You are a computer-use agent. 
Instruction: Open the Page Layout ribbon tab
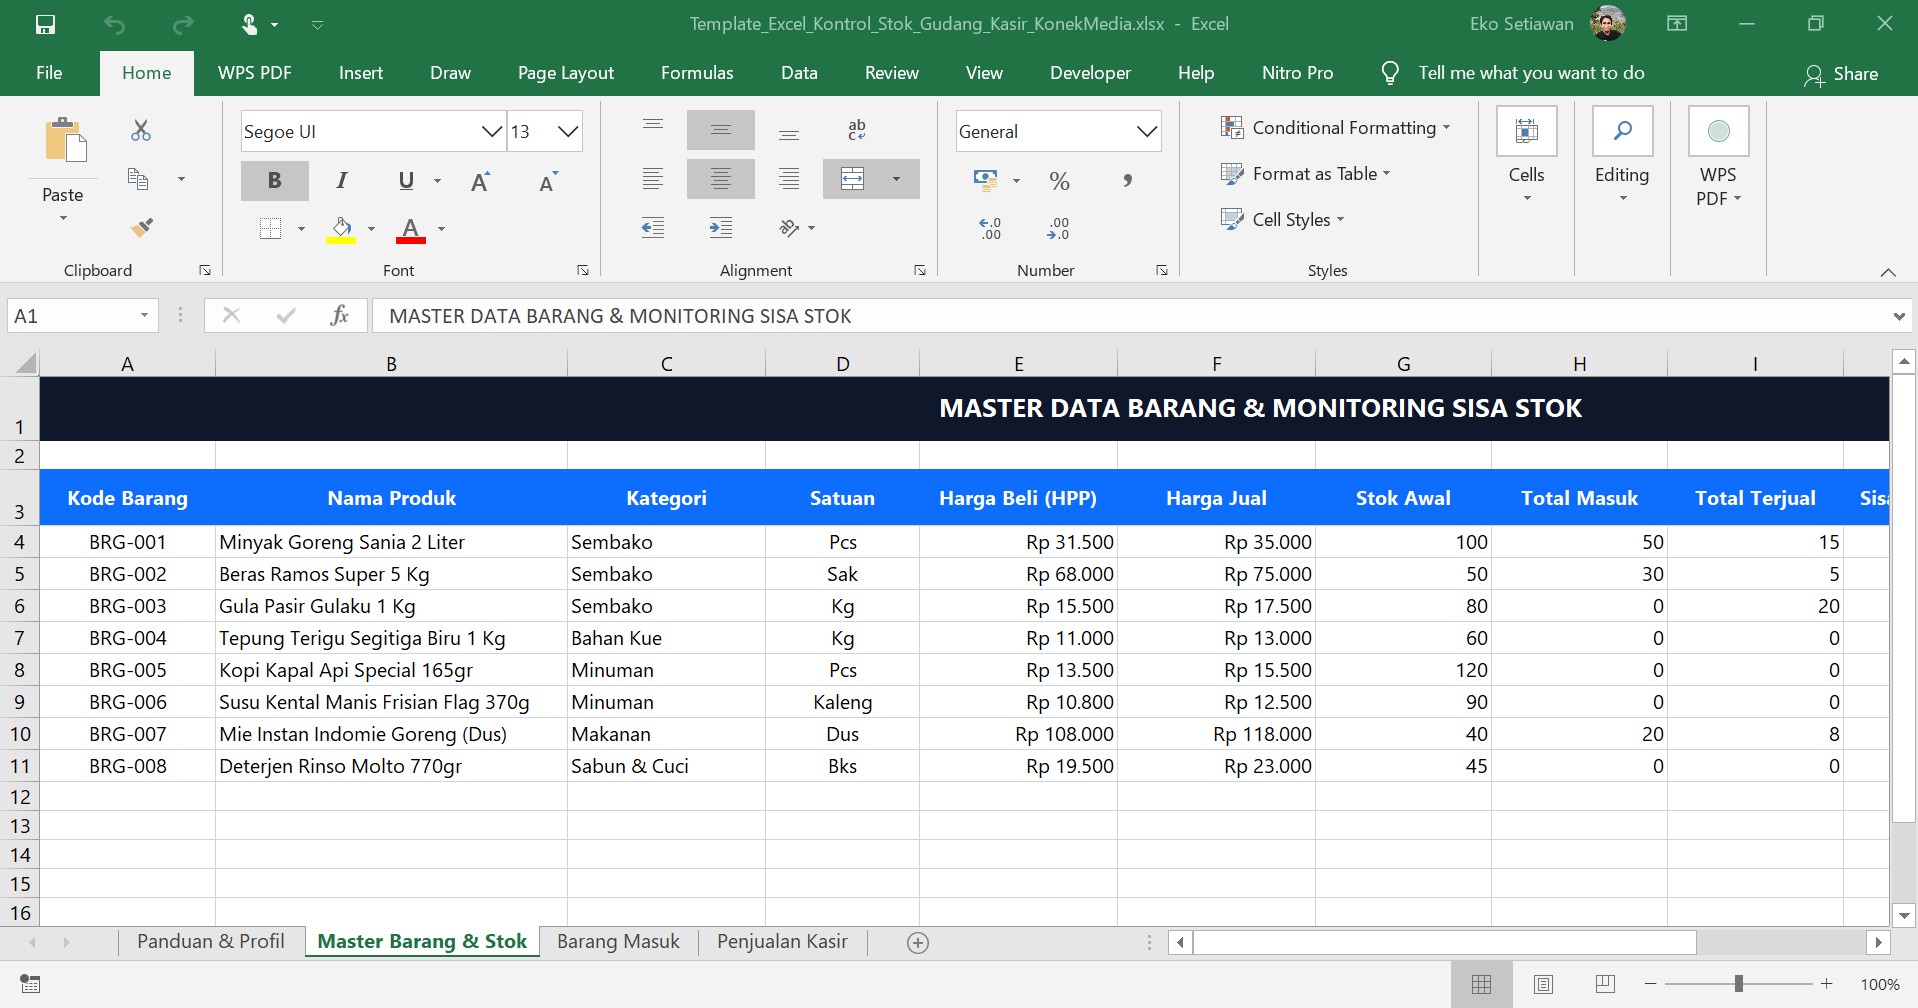click(x=566, y=73)
